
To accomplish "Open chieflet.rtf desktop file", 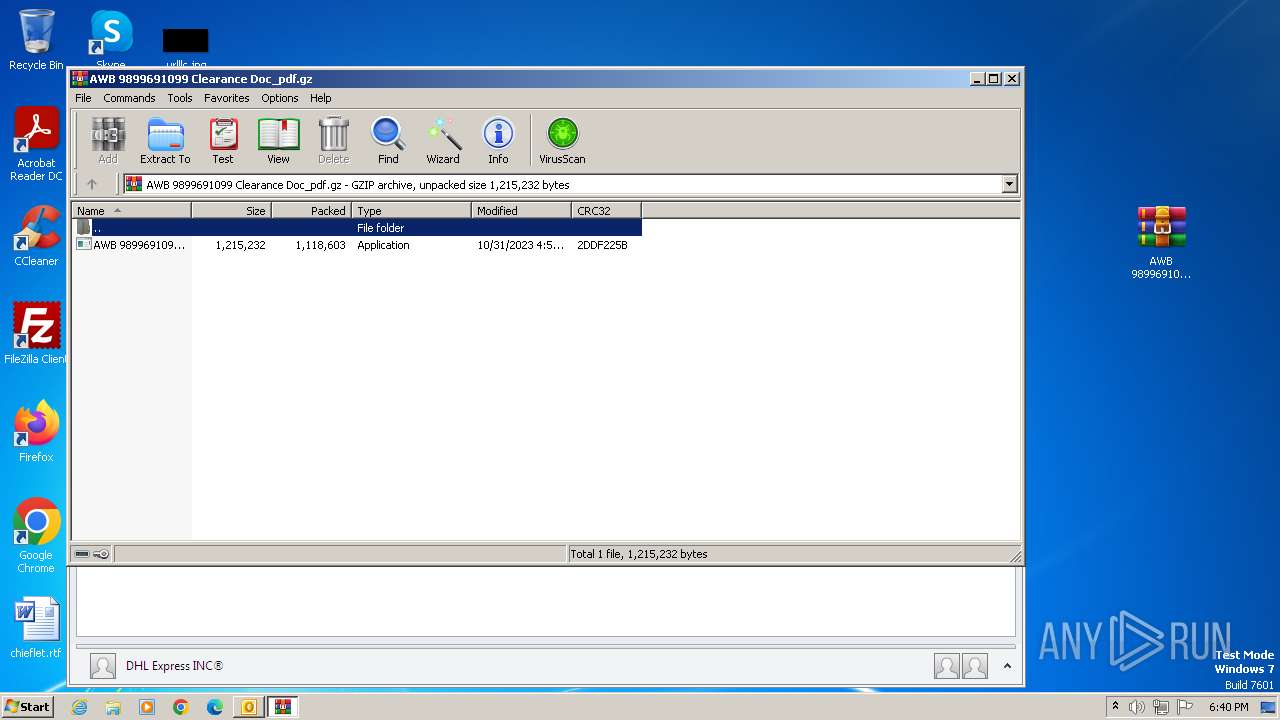I will [36, 628].
